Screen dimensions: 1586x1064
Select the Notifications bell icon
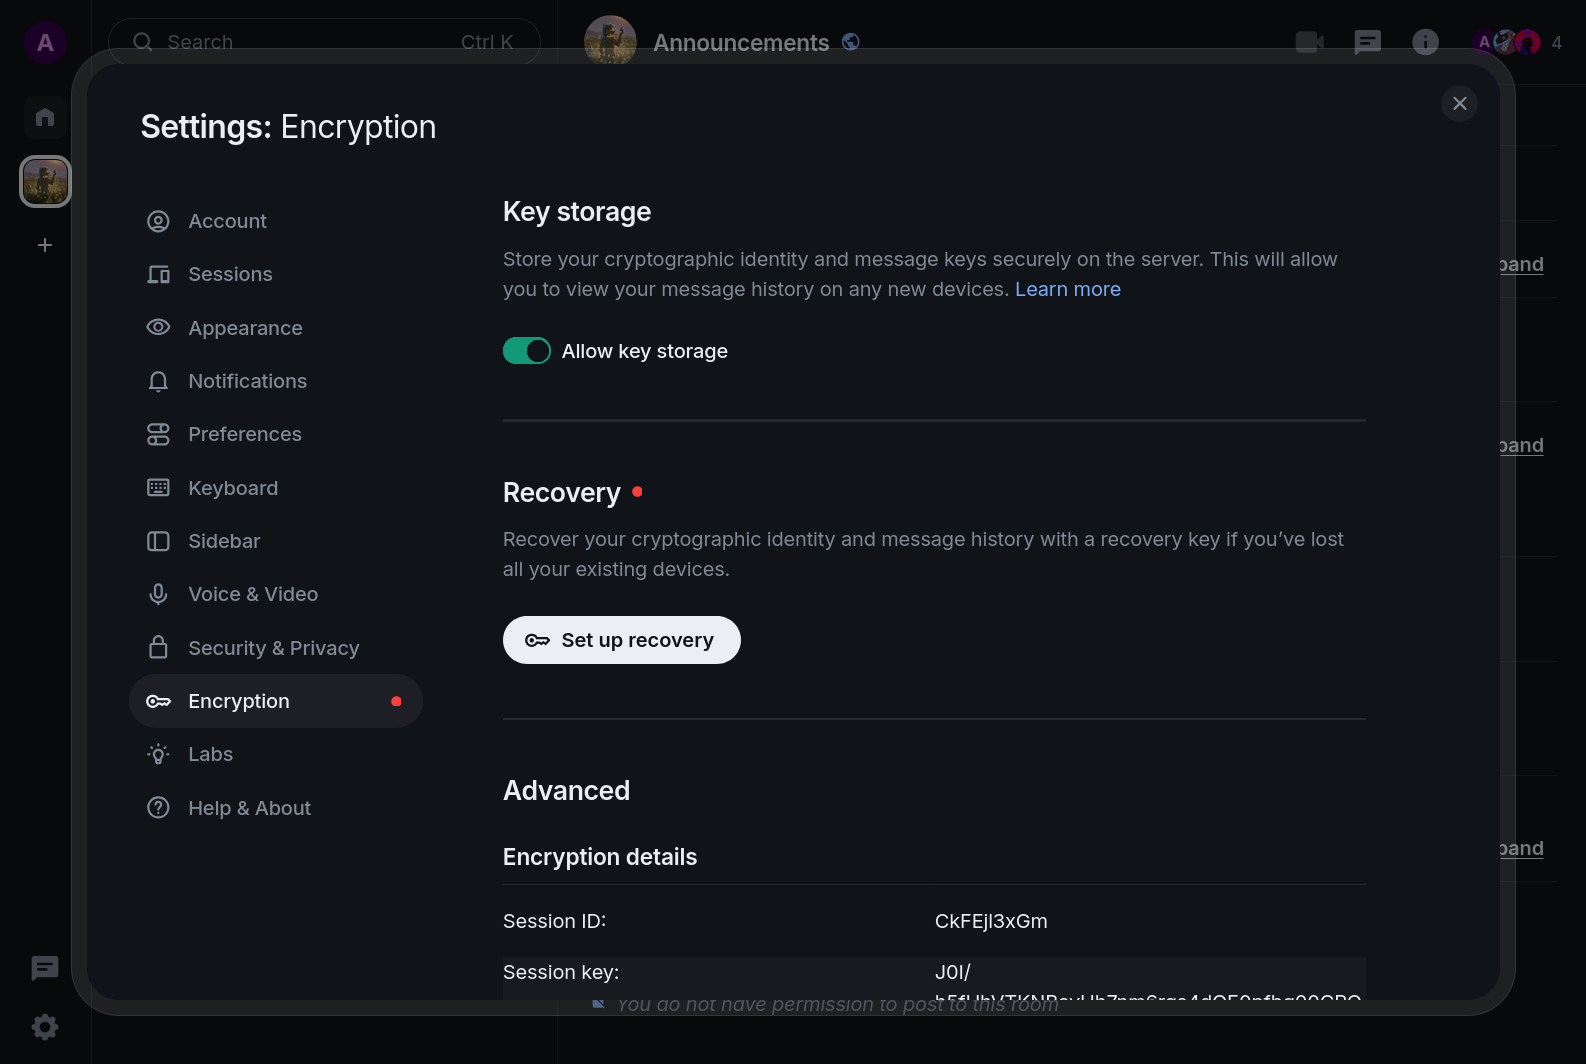click(x=158, y=381)
